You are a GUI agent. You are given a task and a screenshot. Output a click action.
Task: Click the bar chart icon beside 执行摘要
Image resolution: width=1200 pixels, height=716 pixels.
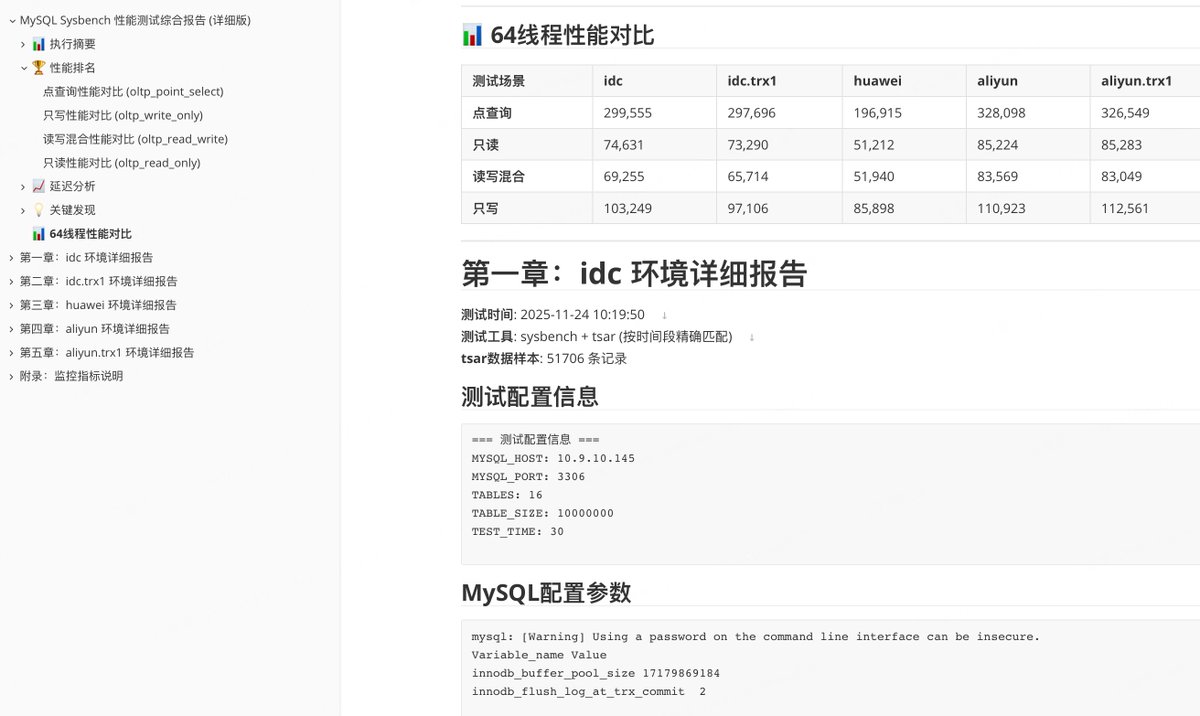(x=38, y=44)
